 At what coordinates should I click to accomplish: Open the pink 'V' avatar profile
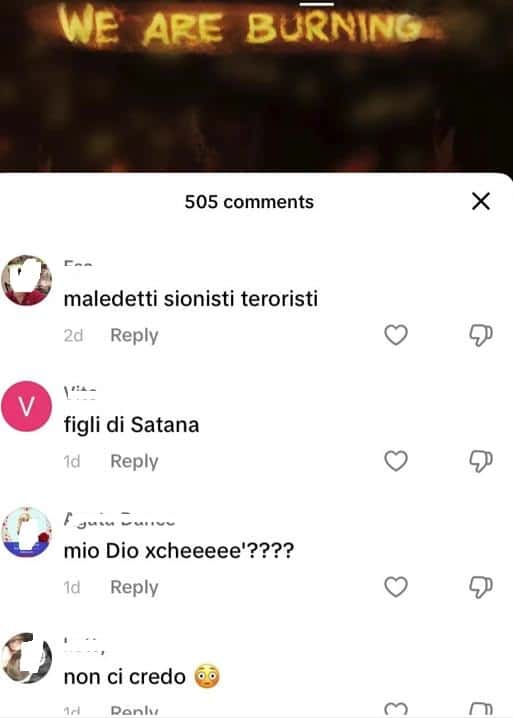coord(27,406)
